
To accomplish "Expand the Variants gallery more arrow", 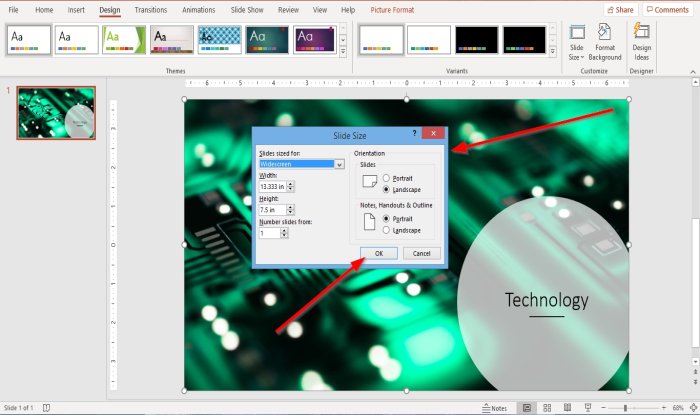I will pyautogui.click(x=553, y=52).
